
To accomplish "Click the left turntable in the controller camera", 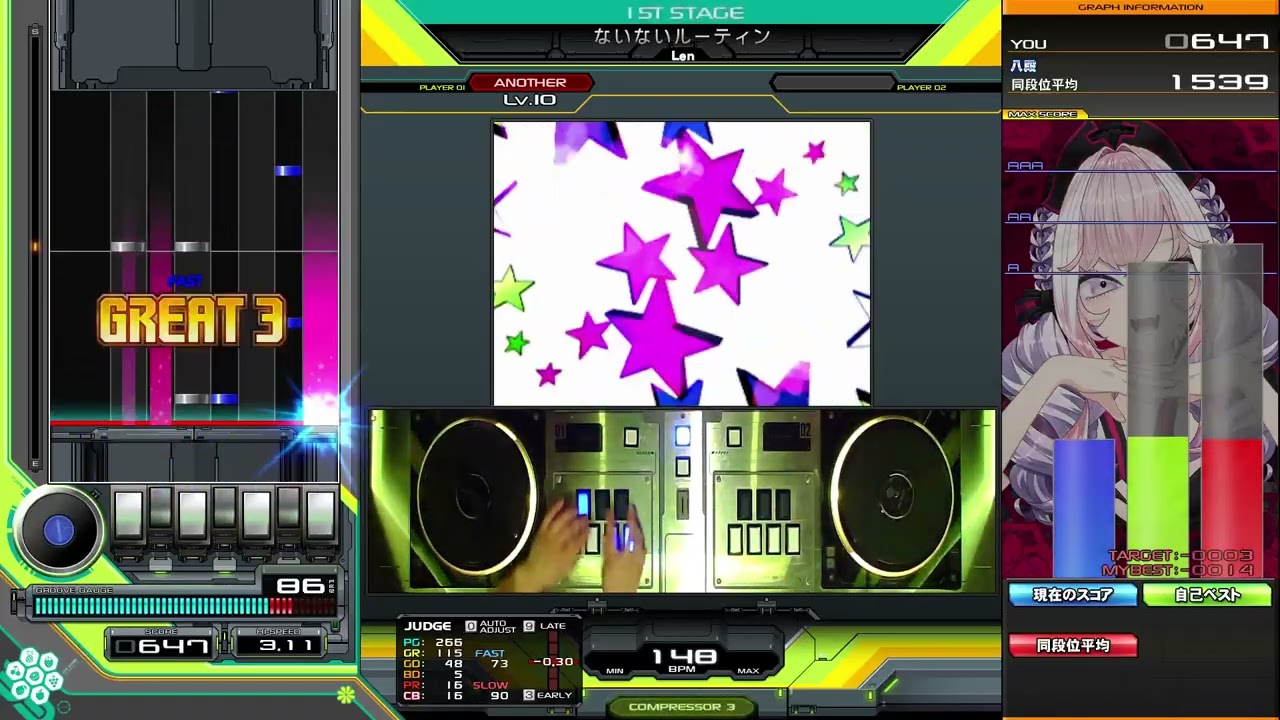I will coord(476,494).
